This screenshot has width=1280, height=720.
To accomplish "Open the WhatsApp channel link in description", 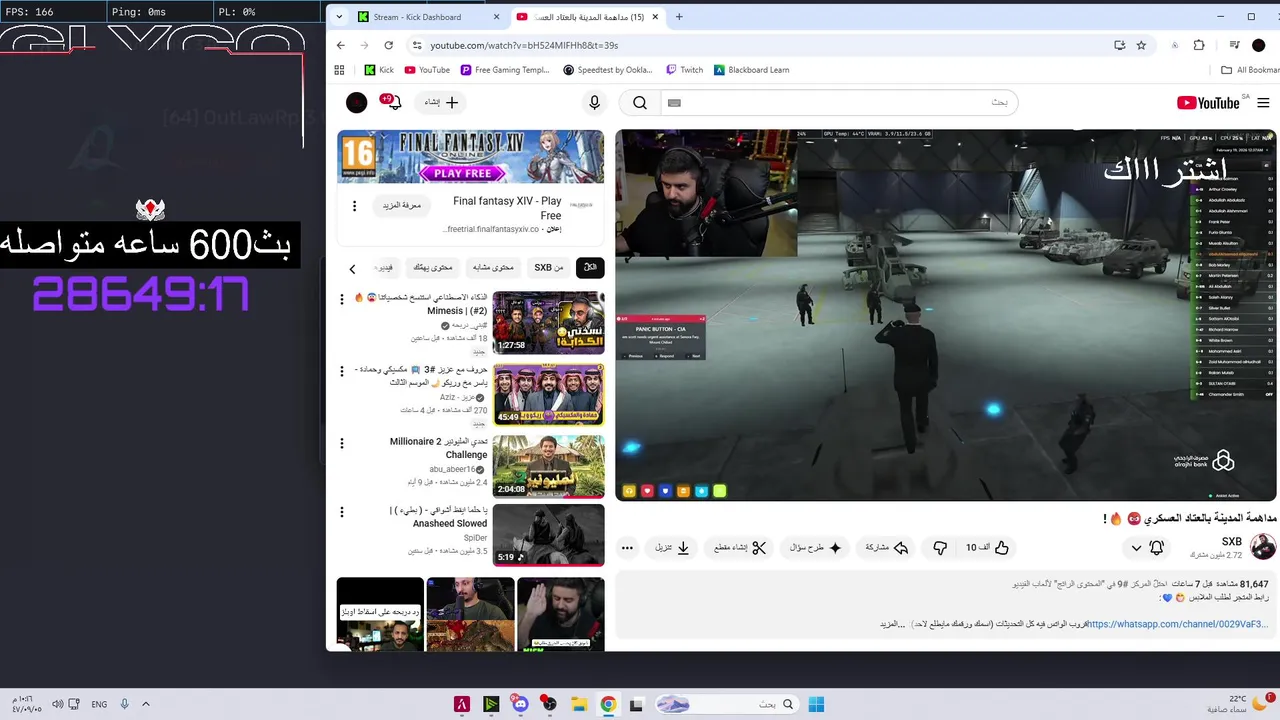I will [1178, 624].
